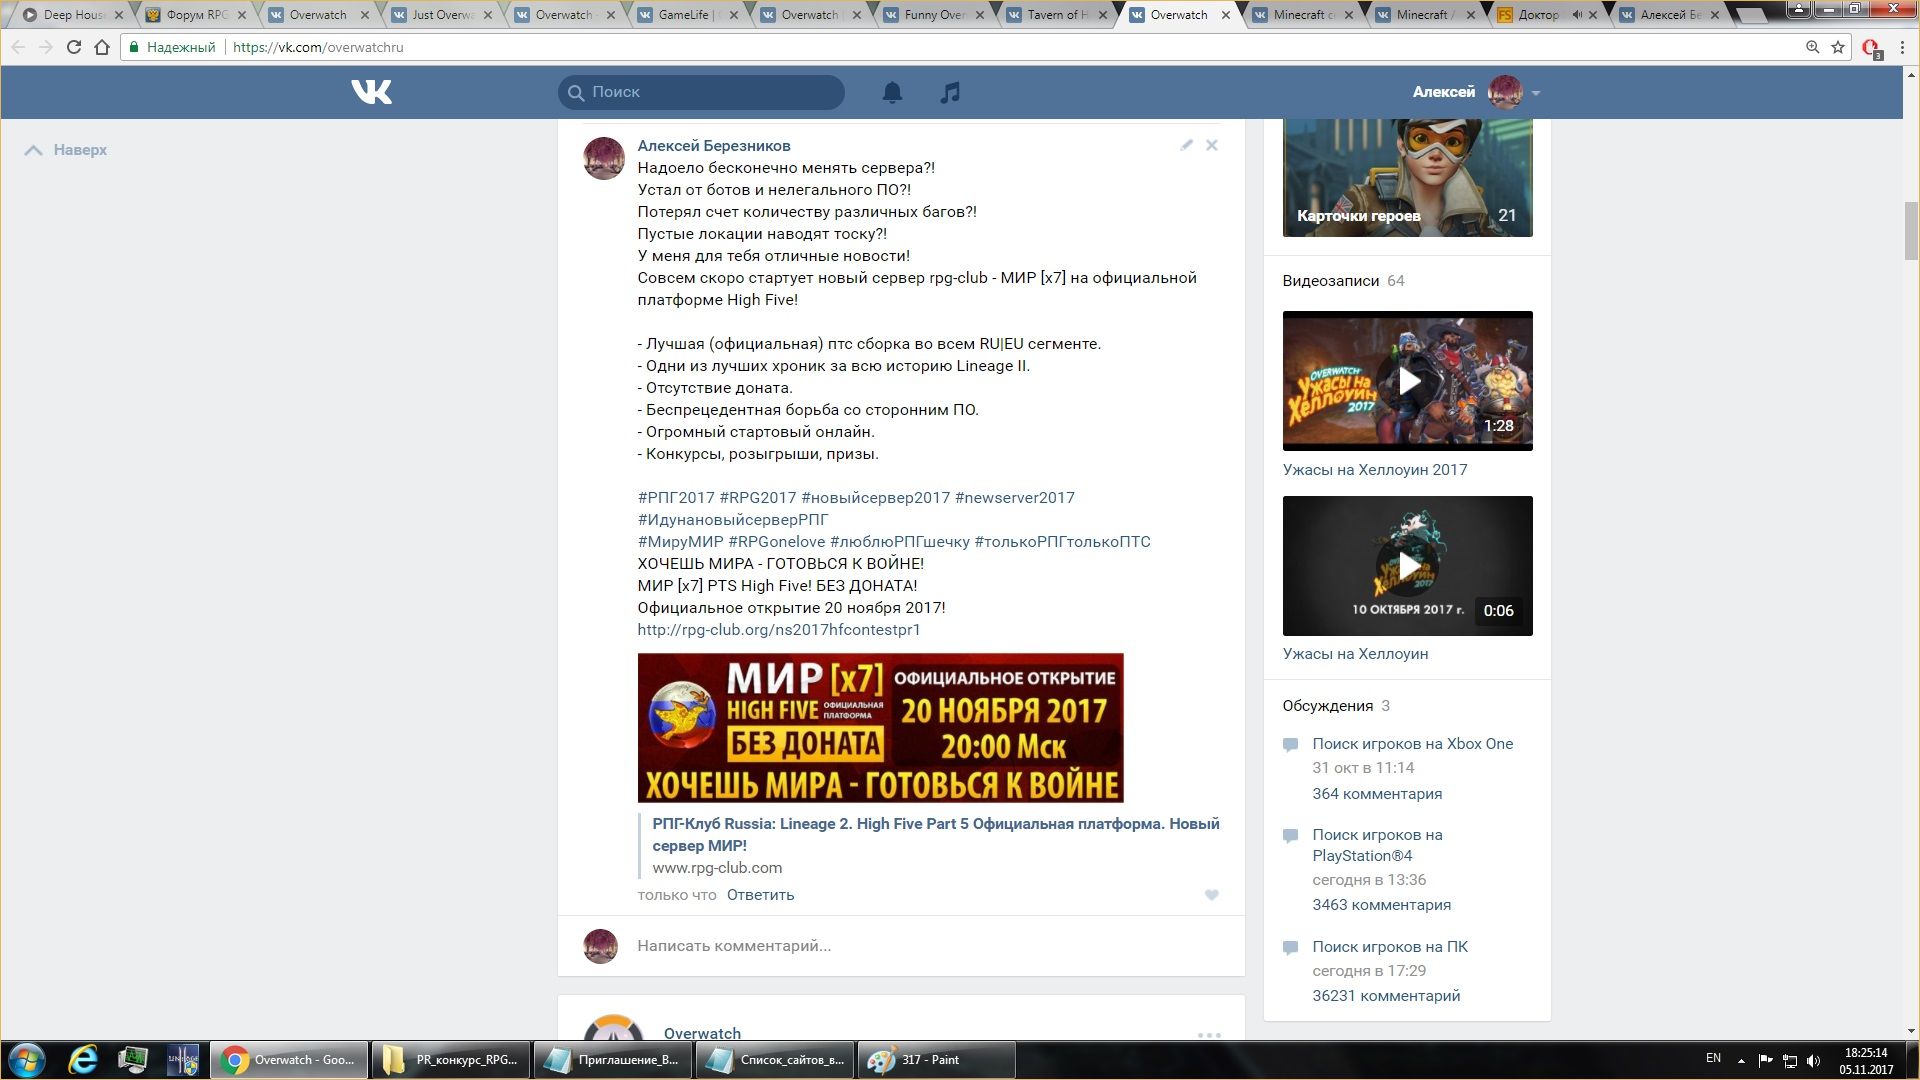Show hidden tray icons arrow
Viewport: 1920px width, 1080px height.
point(1741,1060)
